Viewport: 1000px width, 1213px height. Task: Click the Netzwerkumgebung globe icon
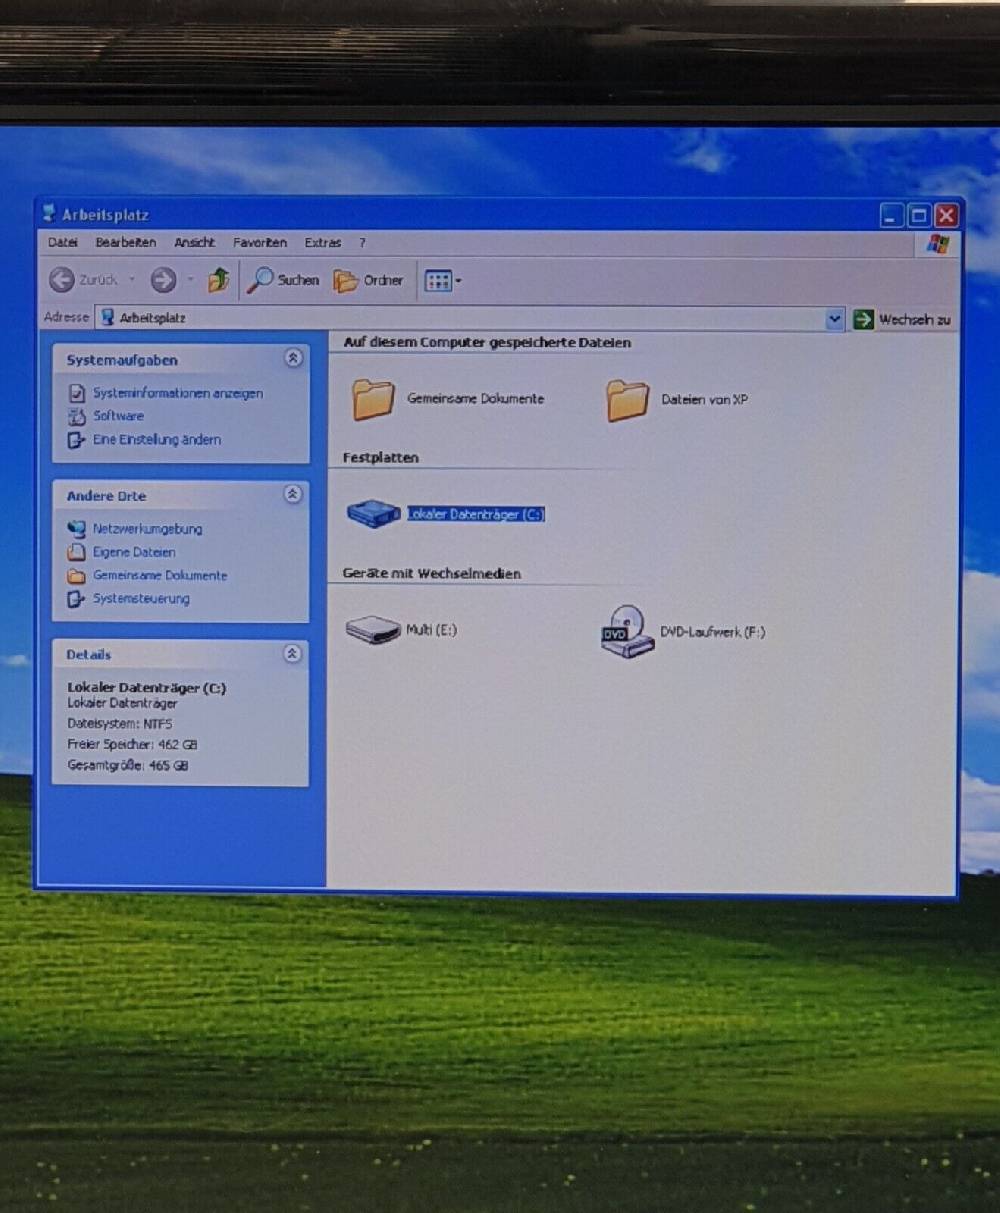coord(77,529)
